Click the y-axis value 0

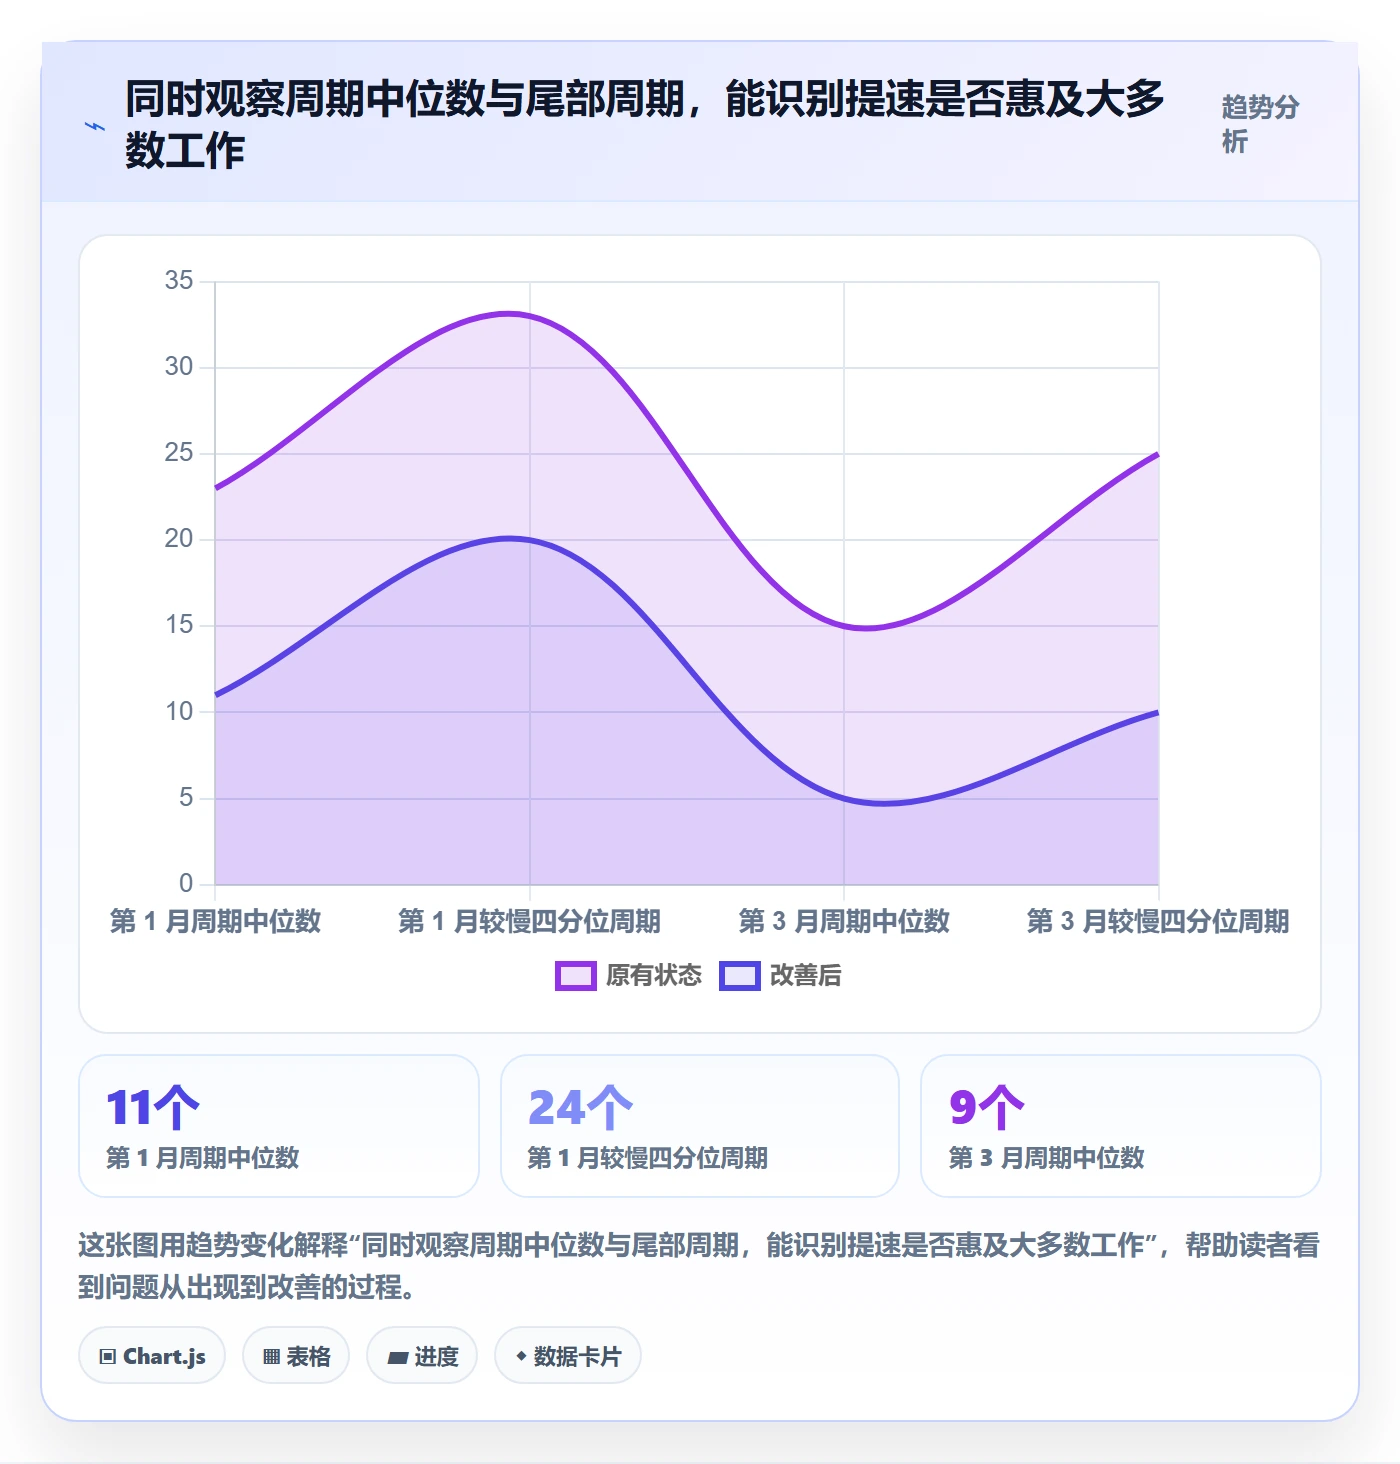(x=186, y=883)
